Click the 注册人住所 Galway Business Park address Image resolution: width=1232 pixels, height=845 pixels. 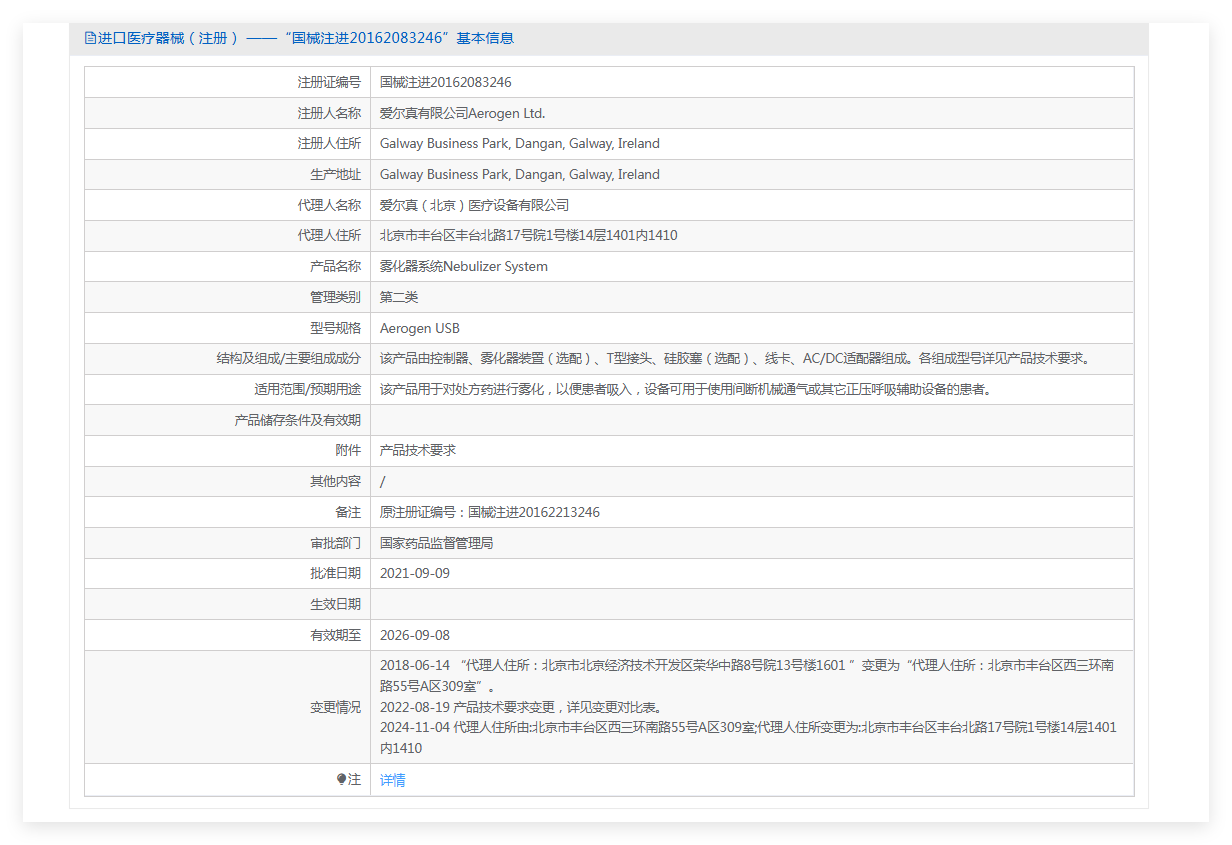(520, 144)
